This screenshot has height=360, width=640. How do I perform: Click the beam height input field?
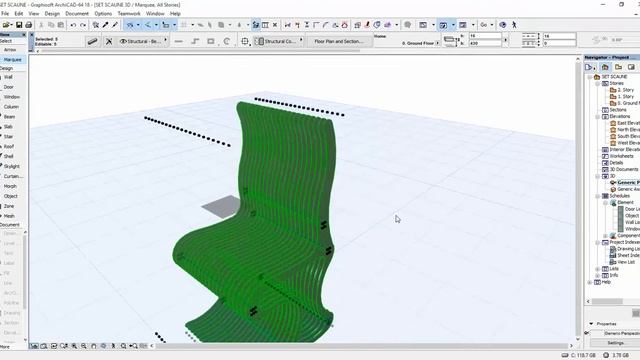point(484,36)
